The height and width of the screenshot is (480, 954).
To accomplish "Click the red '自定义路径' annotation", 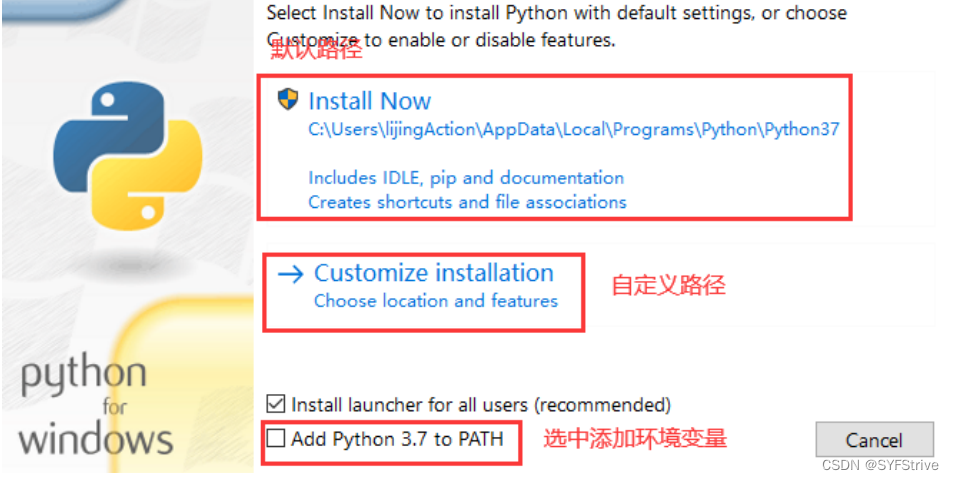I will tap(668, 285).
